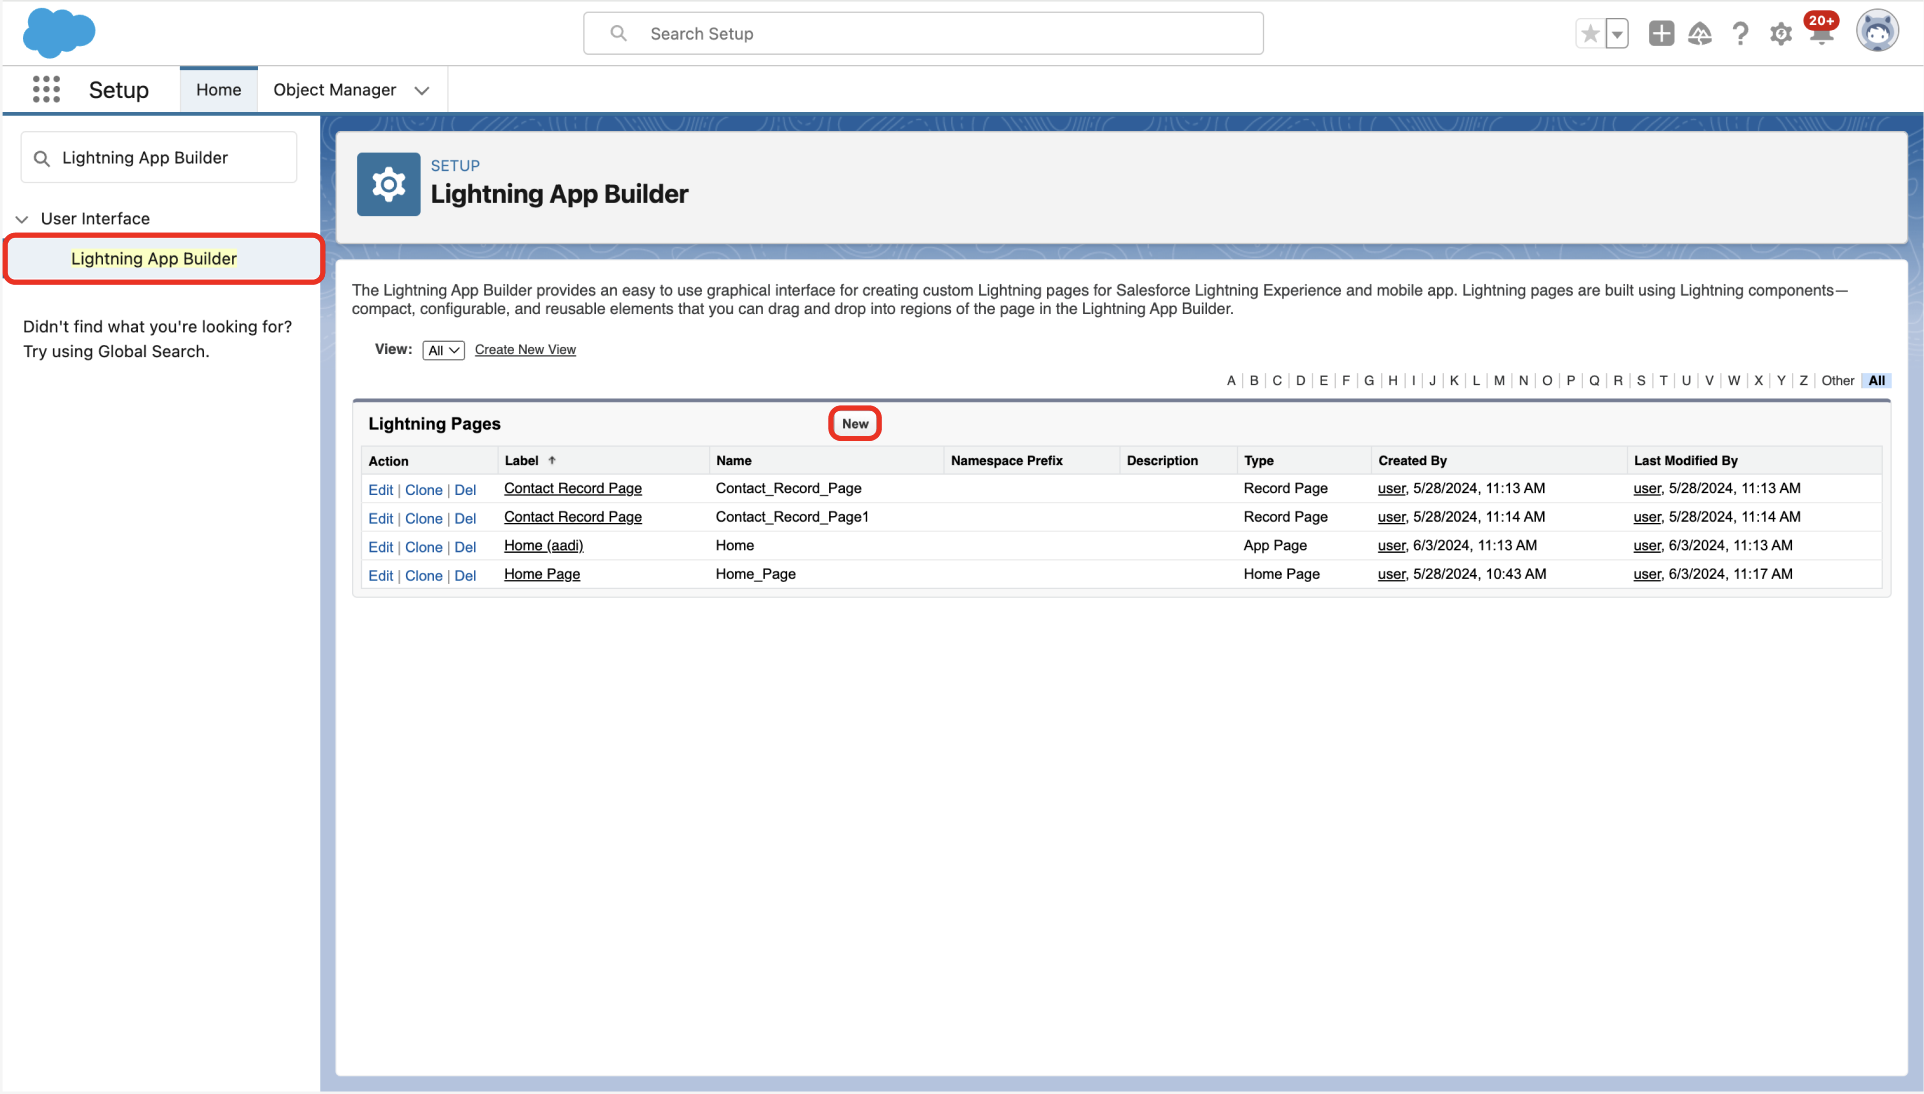This screenshot has width=1924, height=1094.
Task: Filter pages by letter A
Action: (x=1231, y=381)
